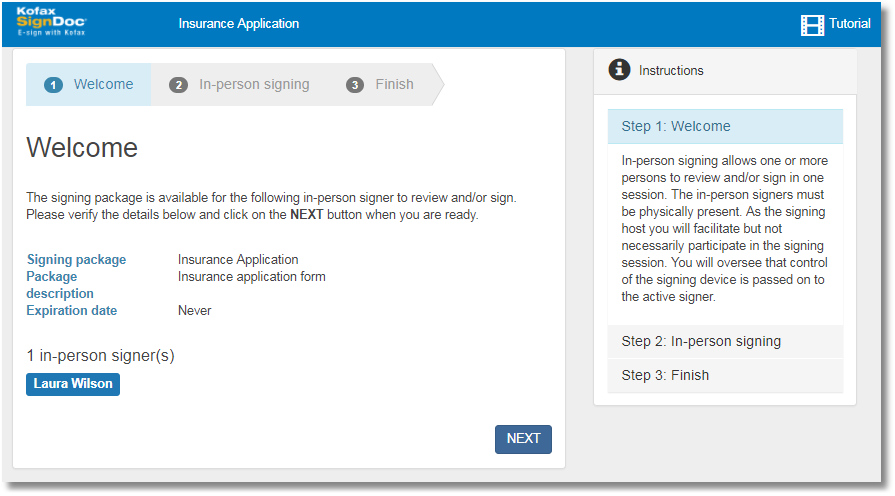Click the Laura Wilson signer badge

point(73,384)
